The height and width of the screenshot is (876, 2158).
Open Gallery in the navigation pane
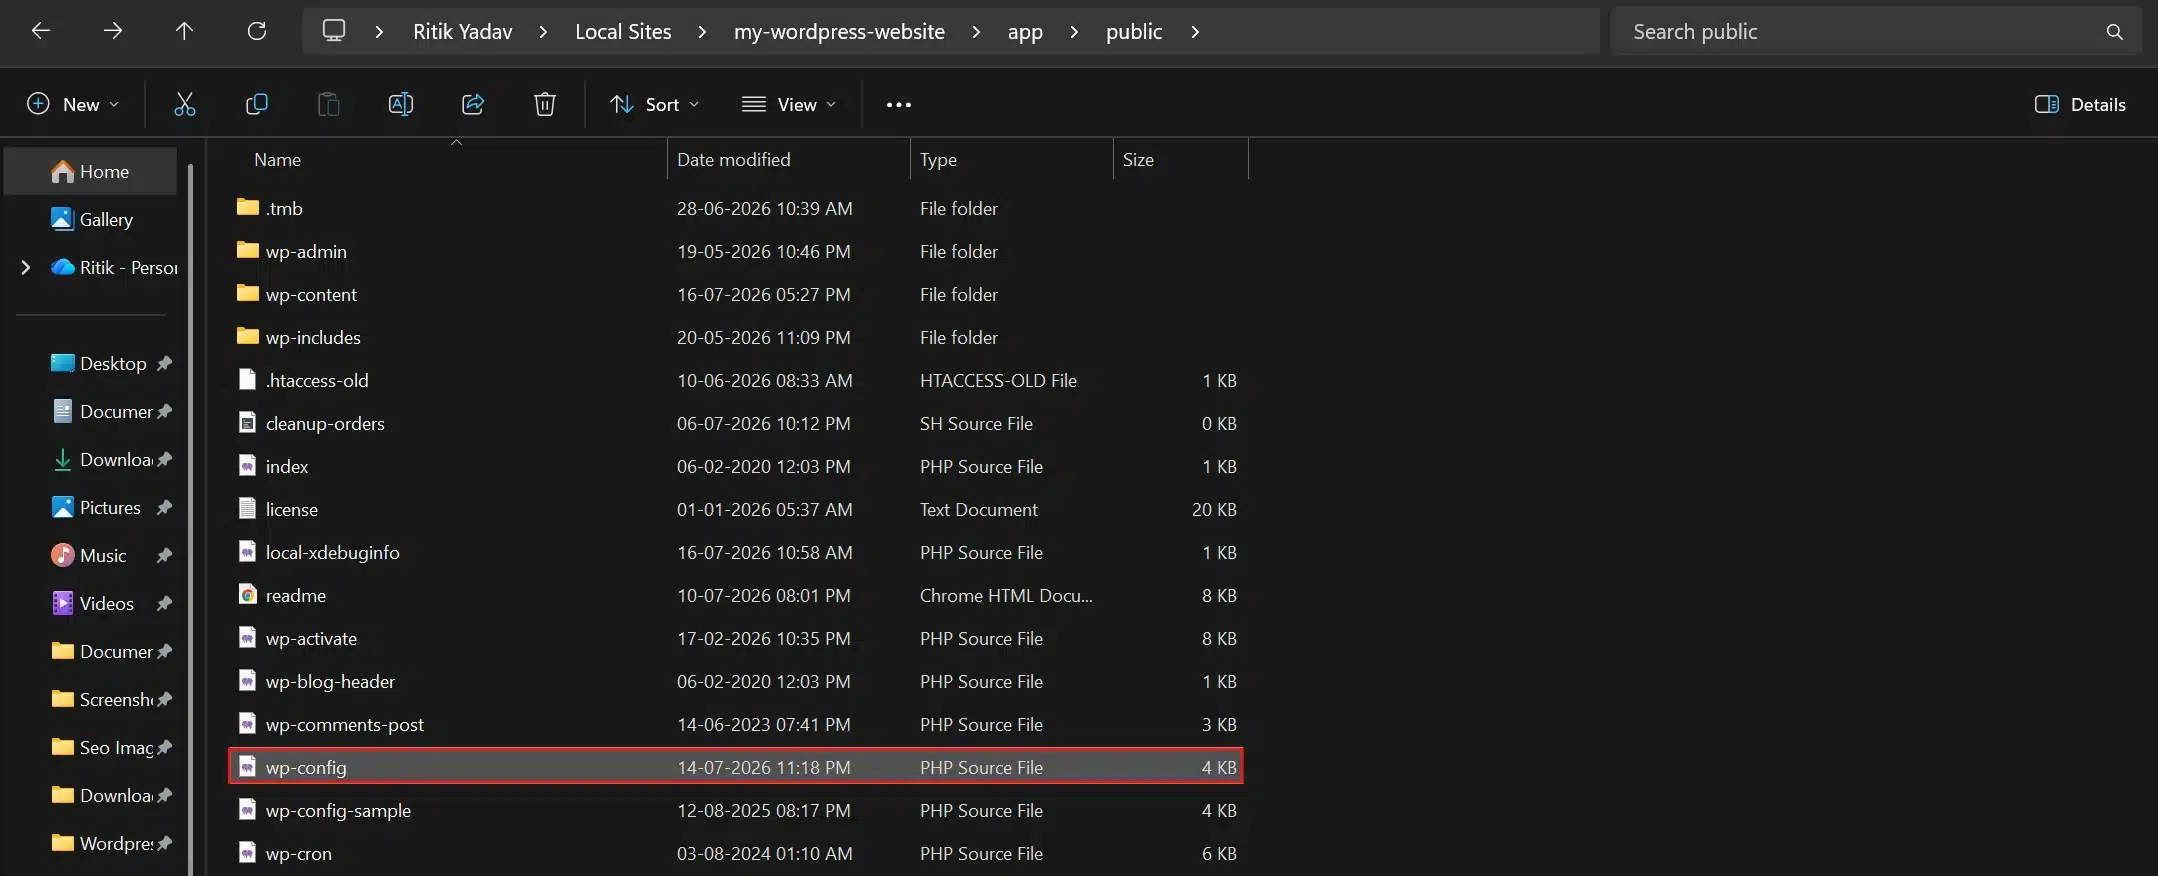90,219
